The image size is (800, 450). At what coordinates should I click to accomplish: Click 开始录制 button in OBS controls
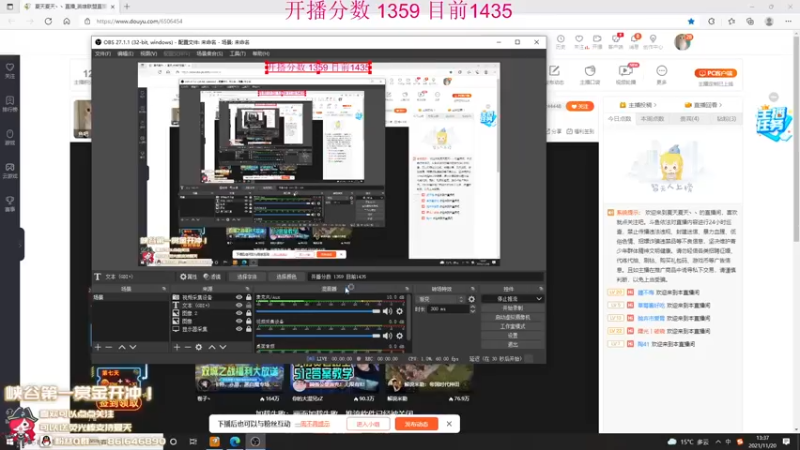coord(512,308)
